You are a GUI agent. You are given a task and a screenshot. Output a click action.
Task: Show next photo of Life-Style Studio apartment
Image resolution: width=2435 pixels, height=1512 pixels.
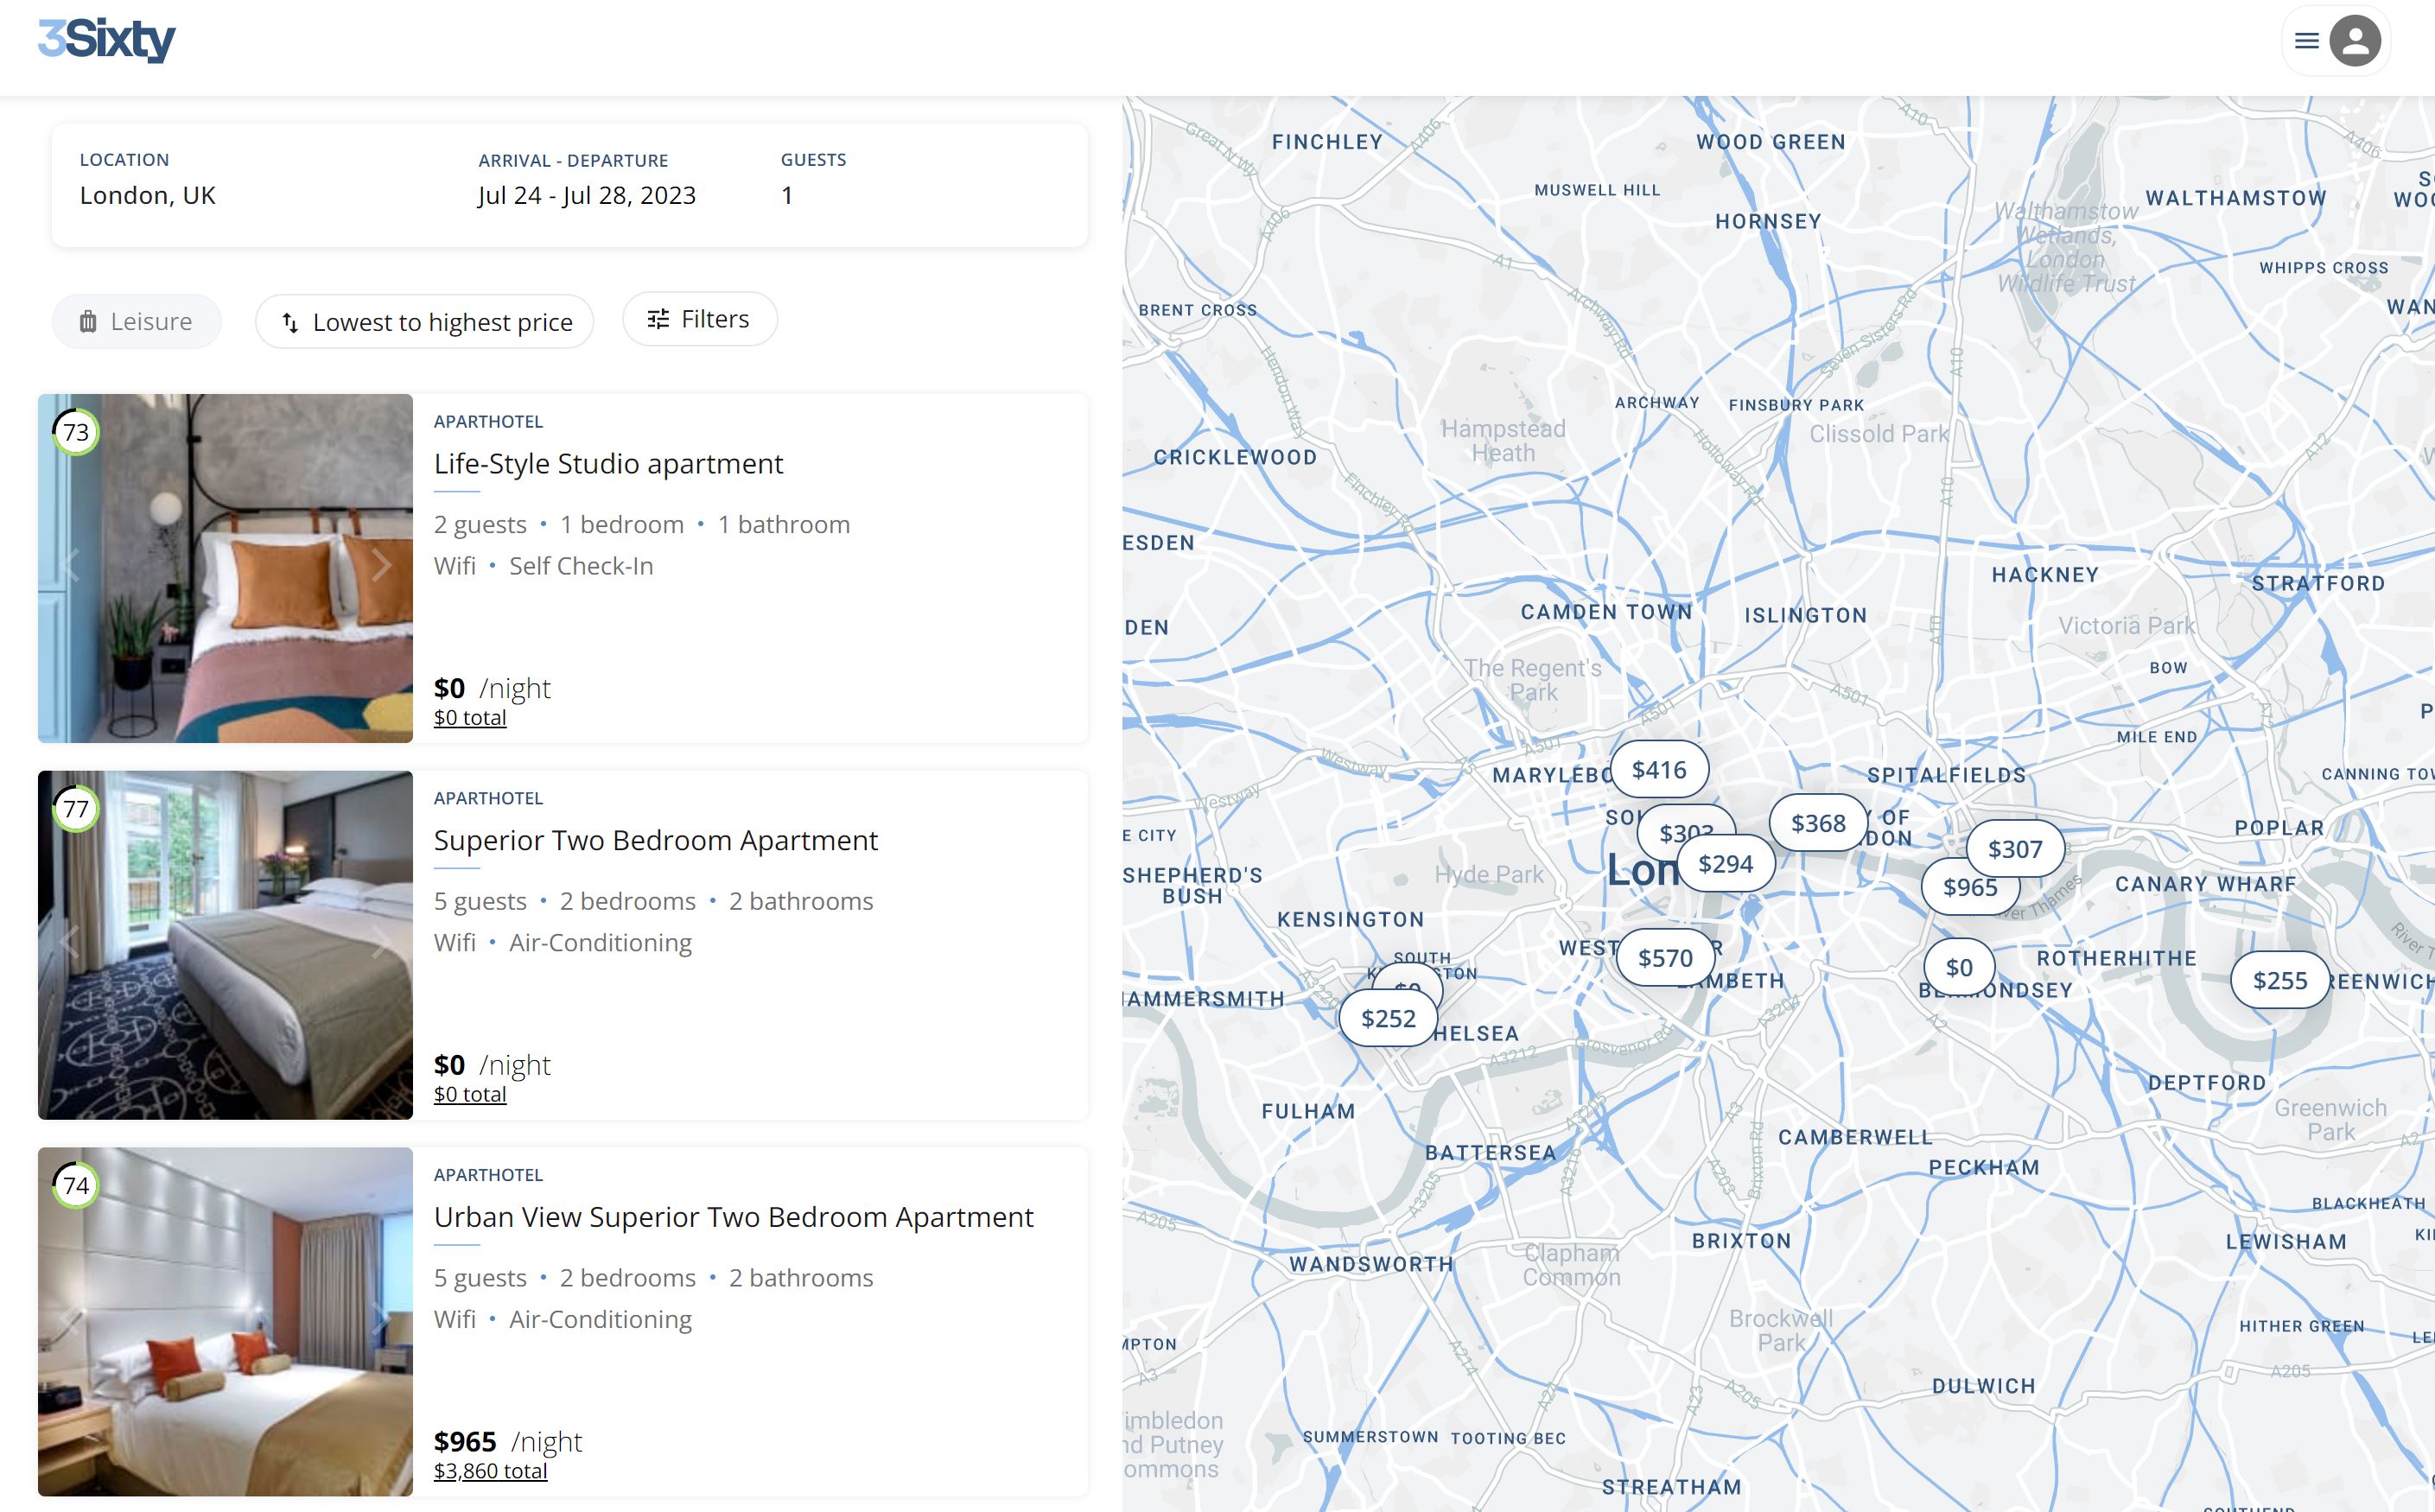[x=381, y=566]
